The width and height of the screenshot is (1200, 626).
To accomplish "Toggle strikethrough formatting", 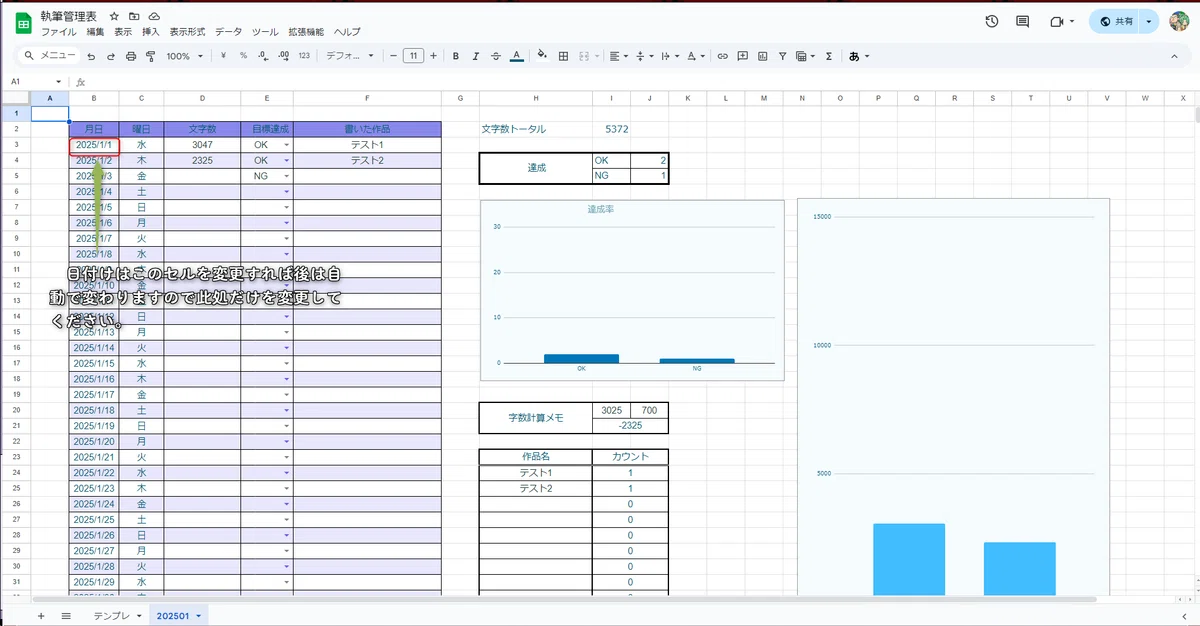I will click(495, 56).
